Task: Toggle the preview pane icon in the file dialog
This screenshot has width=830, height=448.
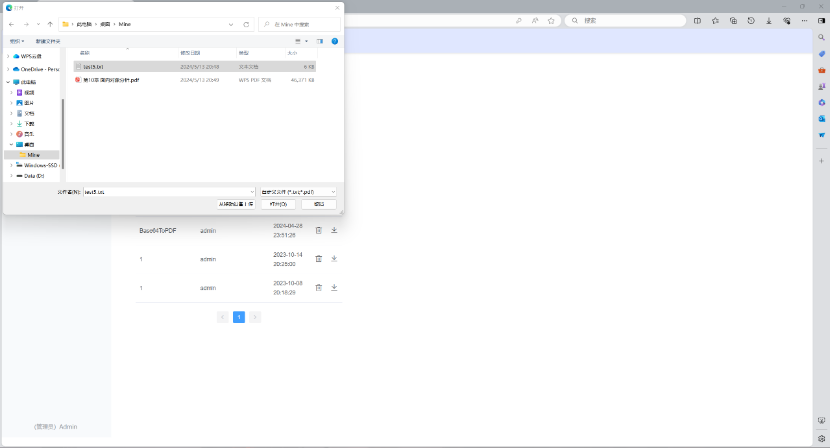Action: coord(320,41)
